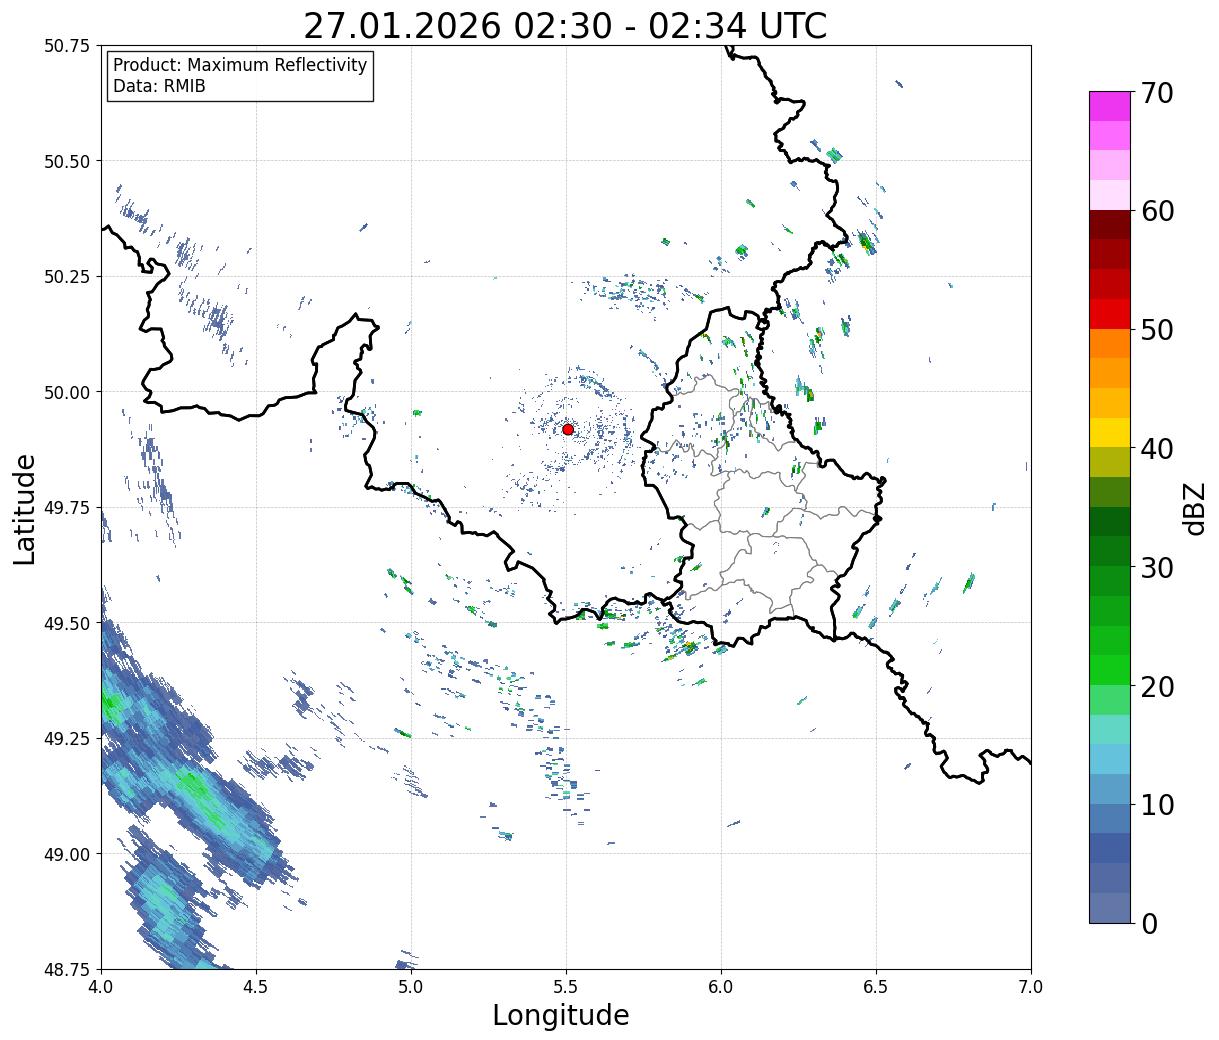
Task: Click the 'Data: RMIB' label
Action: pyautogui.click(x=159, y=86)
